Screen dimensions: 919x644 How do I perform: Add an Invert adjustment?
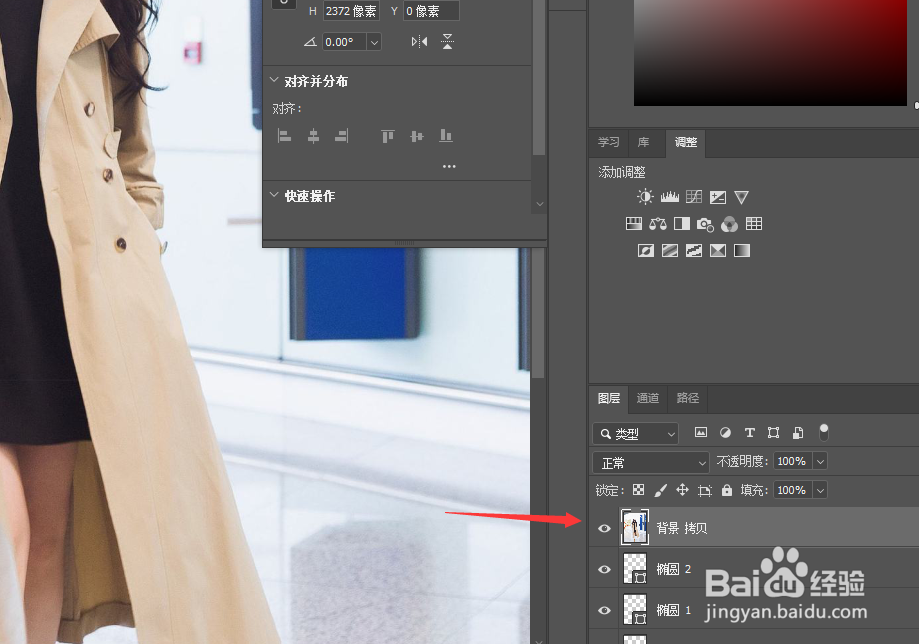point(645,251)
